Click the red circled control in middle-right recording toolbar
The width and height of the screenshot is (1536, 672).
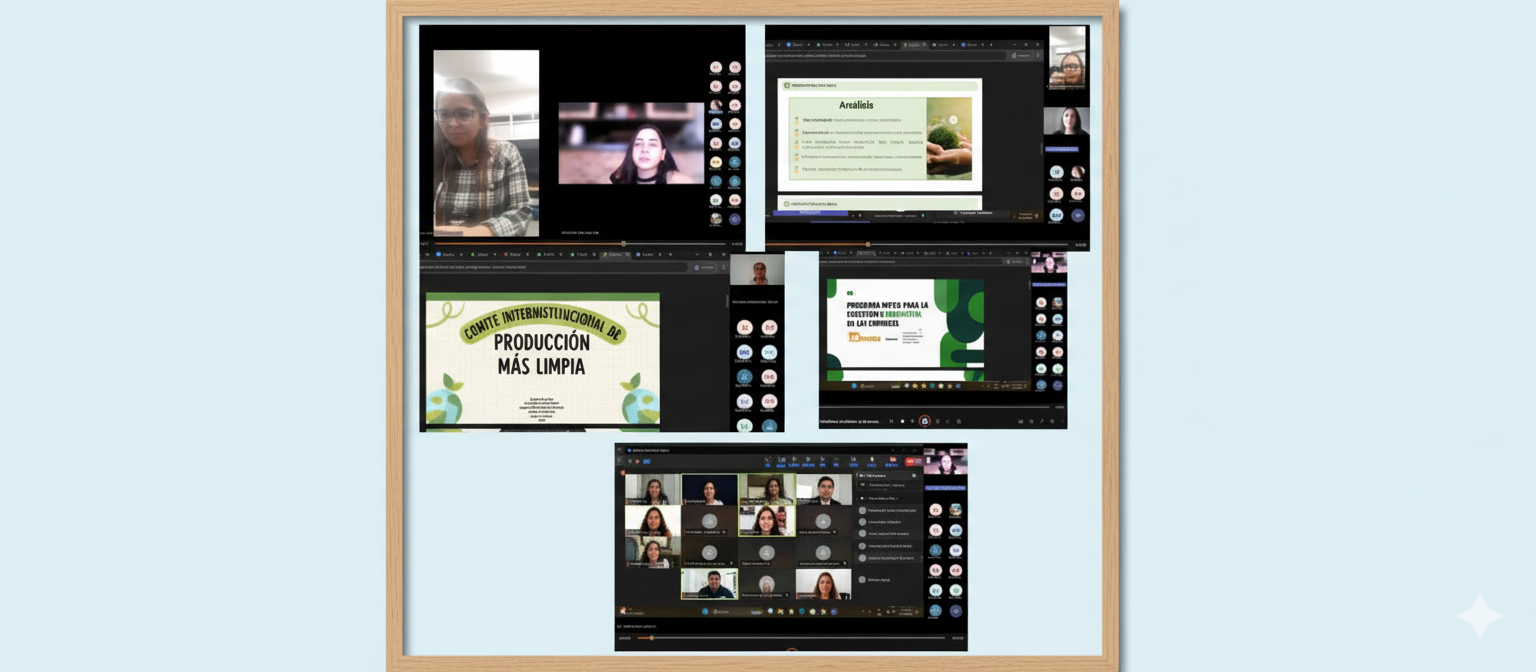pyautogui.click(x=924, y=421)
